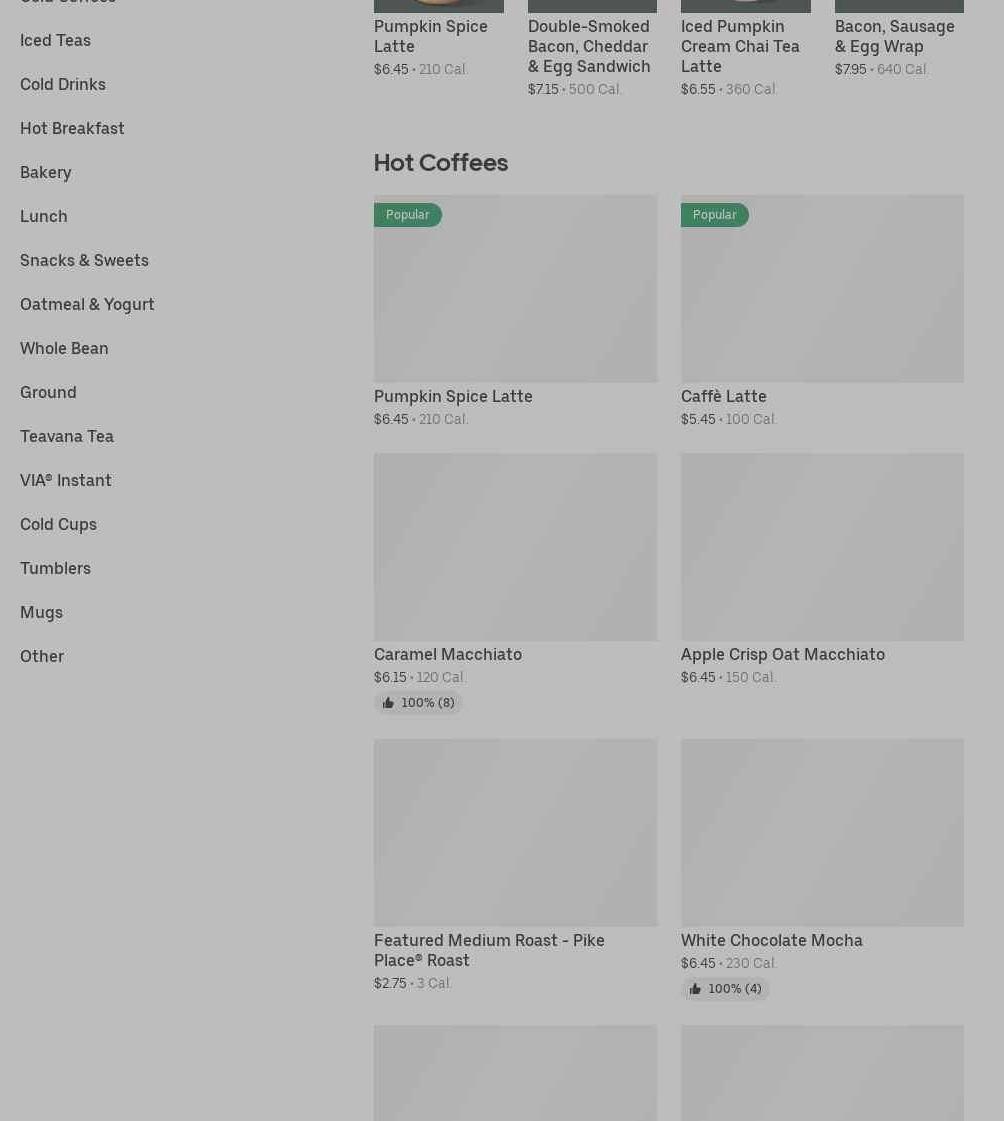Image resolution: width=1004 pixels, height=1121 pixels.
Task: Select Cold Drinks in the sidebar
Action: pyautogui.click(x=63, y=84)
